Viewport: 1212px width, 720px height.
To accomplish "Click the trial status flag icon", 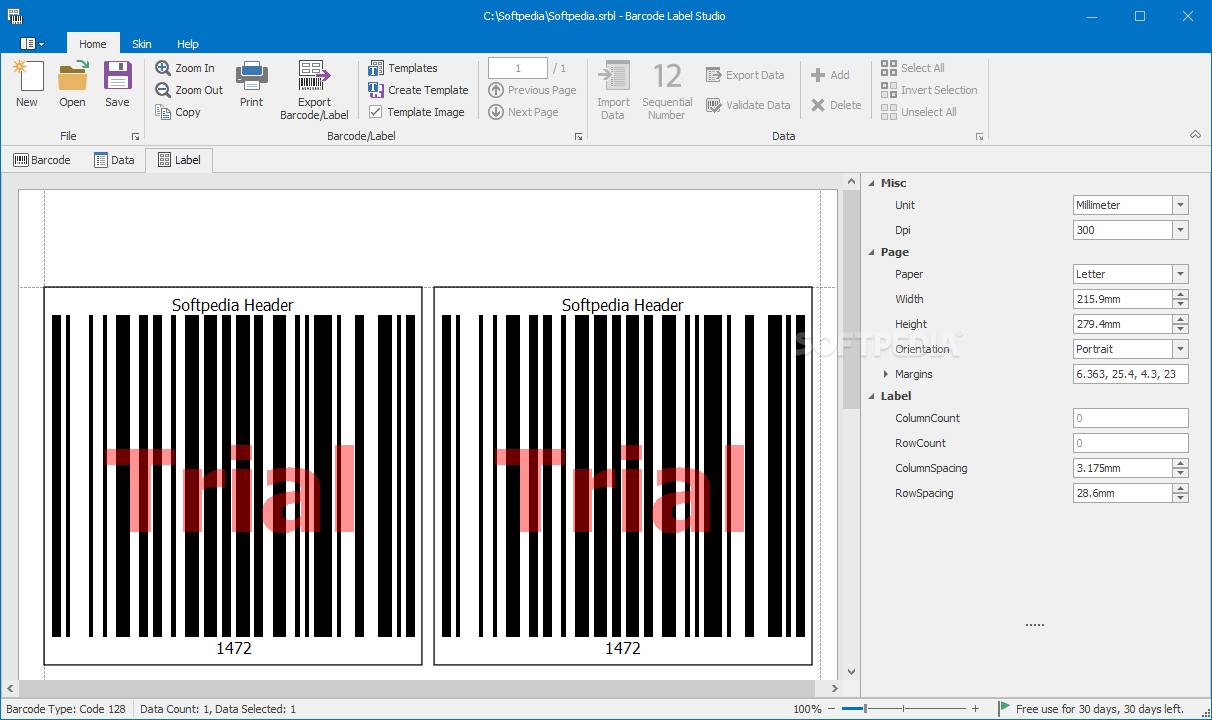I will tap(1004, 709).
